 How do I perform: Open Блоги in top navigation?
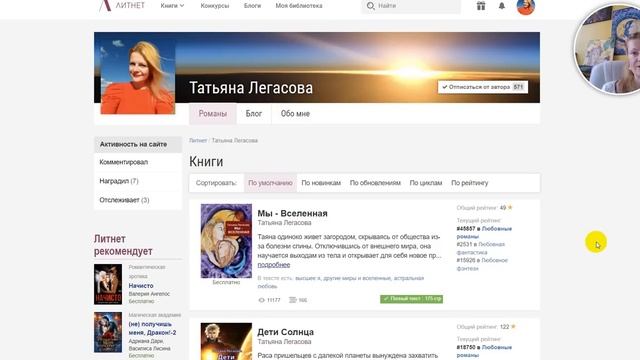[252, 6]
